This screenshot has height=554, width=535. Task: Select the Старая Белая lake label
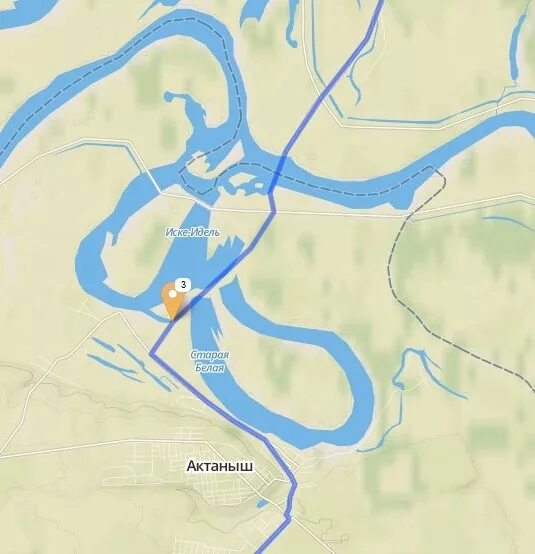(x=209, y=361)
